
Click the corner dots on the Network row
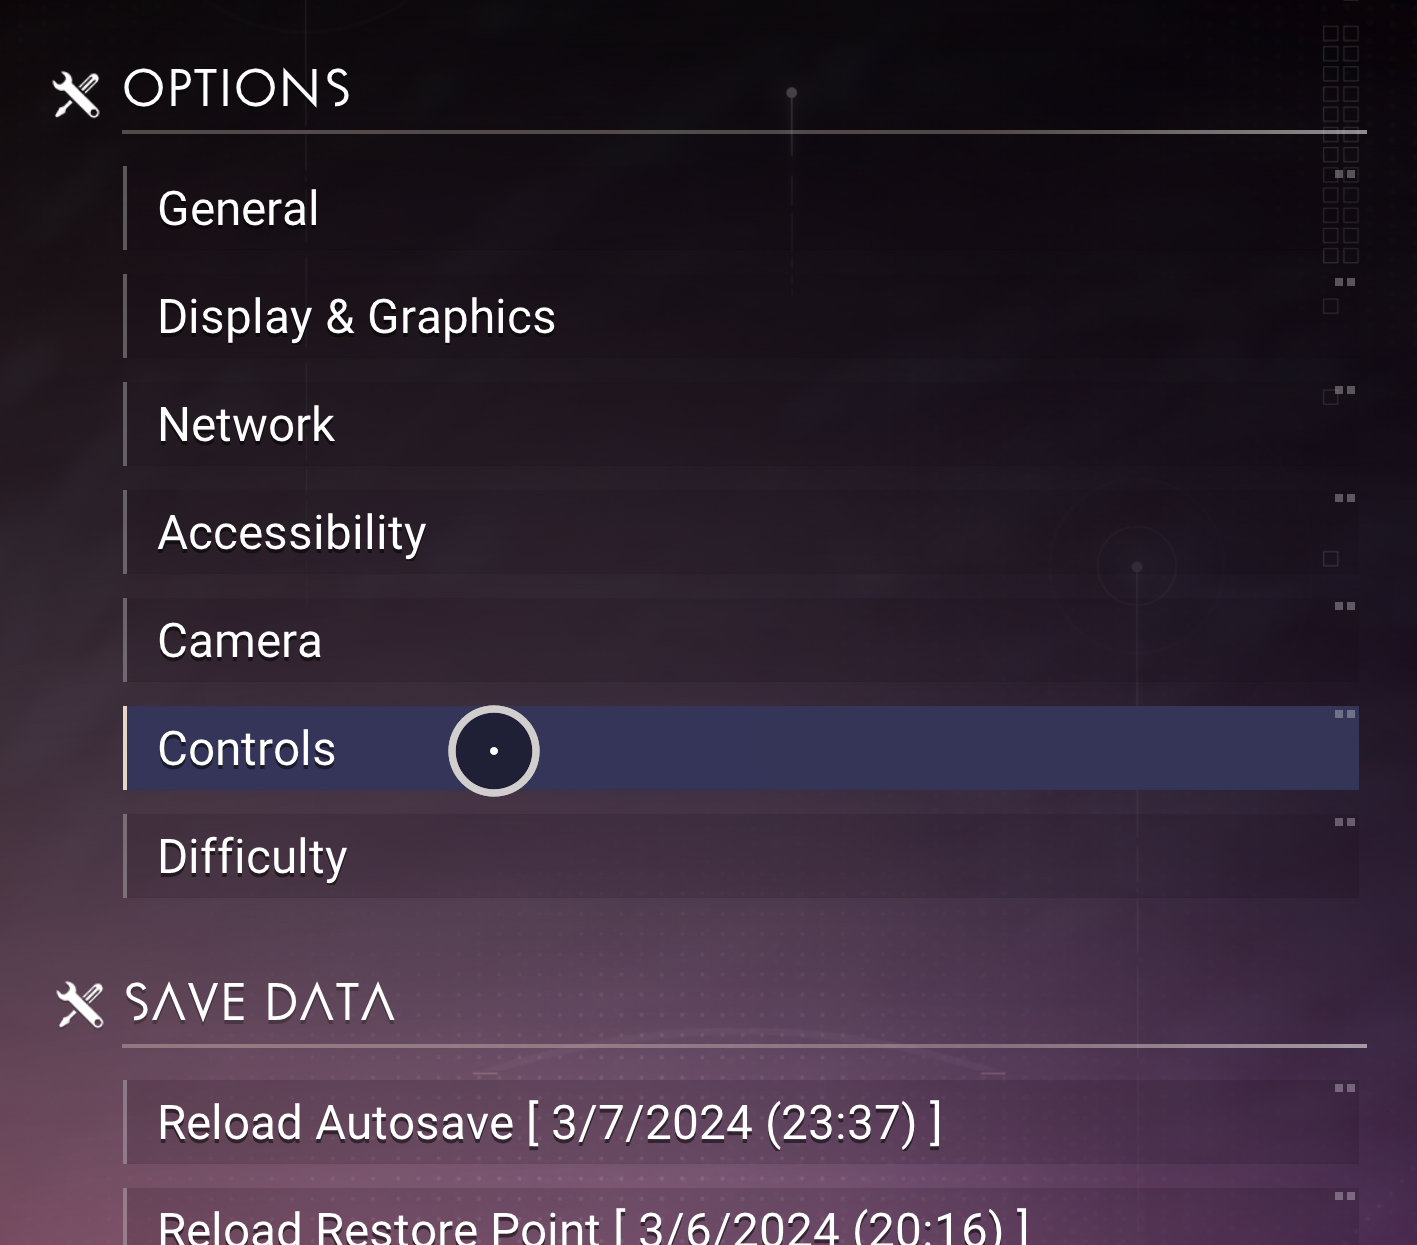(1345, 390)
